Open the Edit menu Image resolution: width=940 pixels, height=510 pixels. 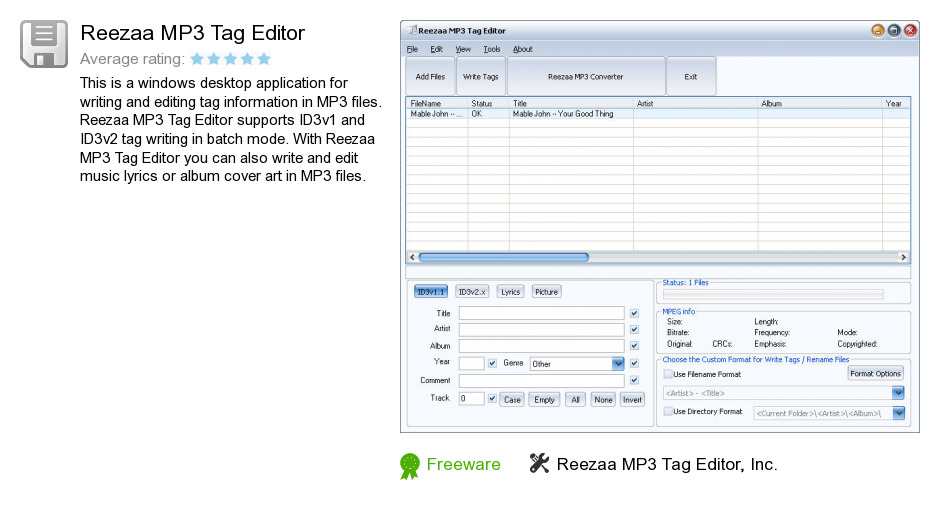(436, 49)
